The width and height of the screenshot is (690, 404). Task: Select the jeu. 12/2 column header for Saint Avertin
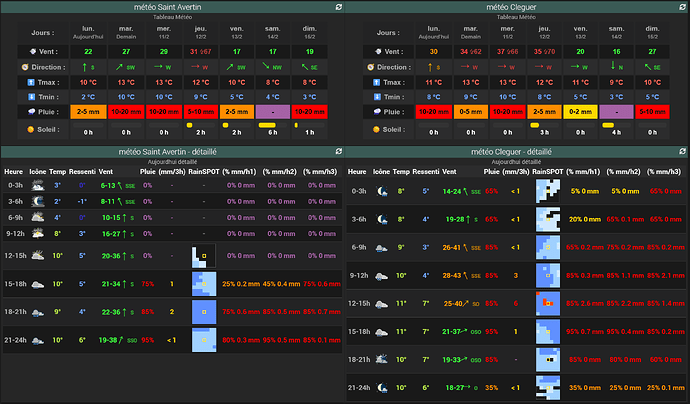pos(201,32)
